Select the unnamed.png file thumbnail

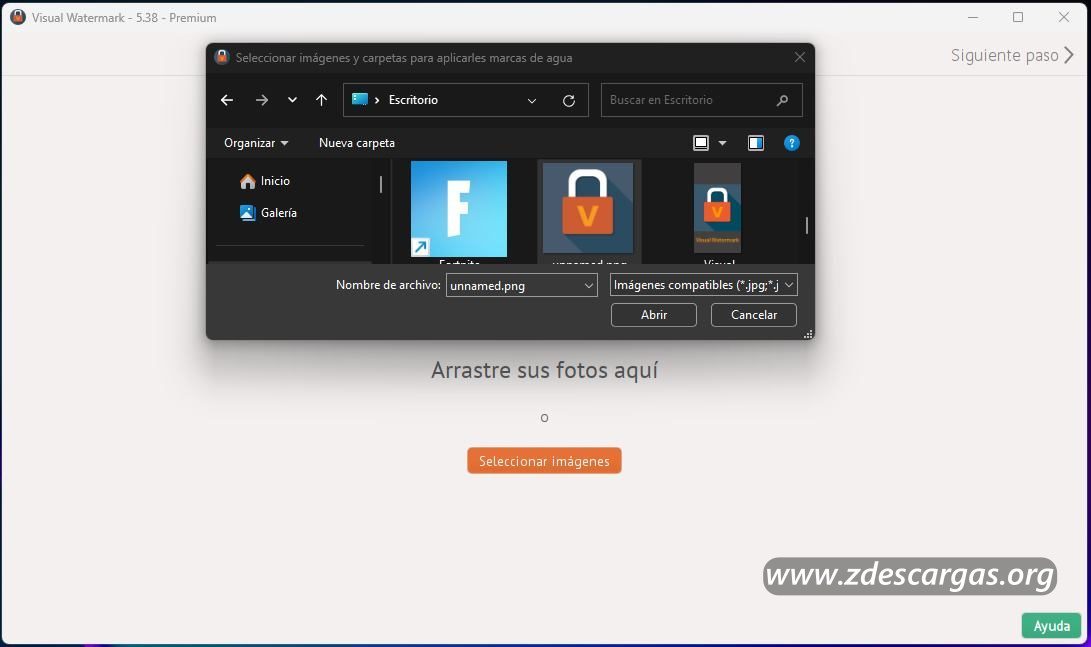point(588,209)
